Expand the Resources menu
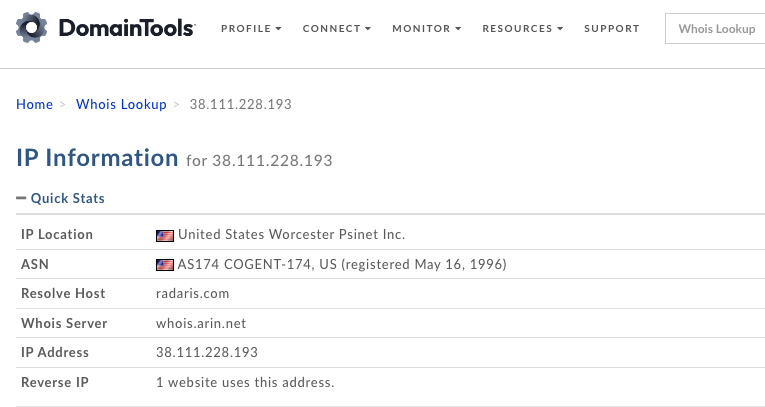 point(523,28)
